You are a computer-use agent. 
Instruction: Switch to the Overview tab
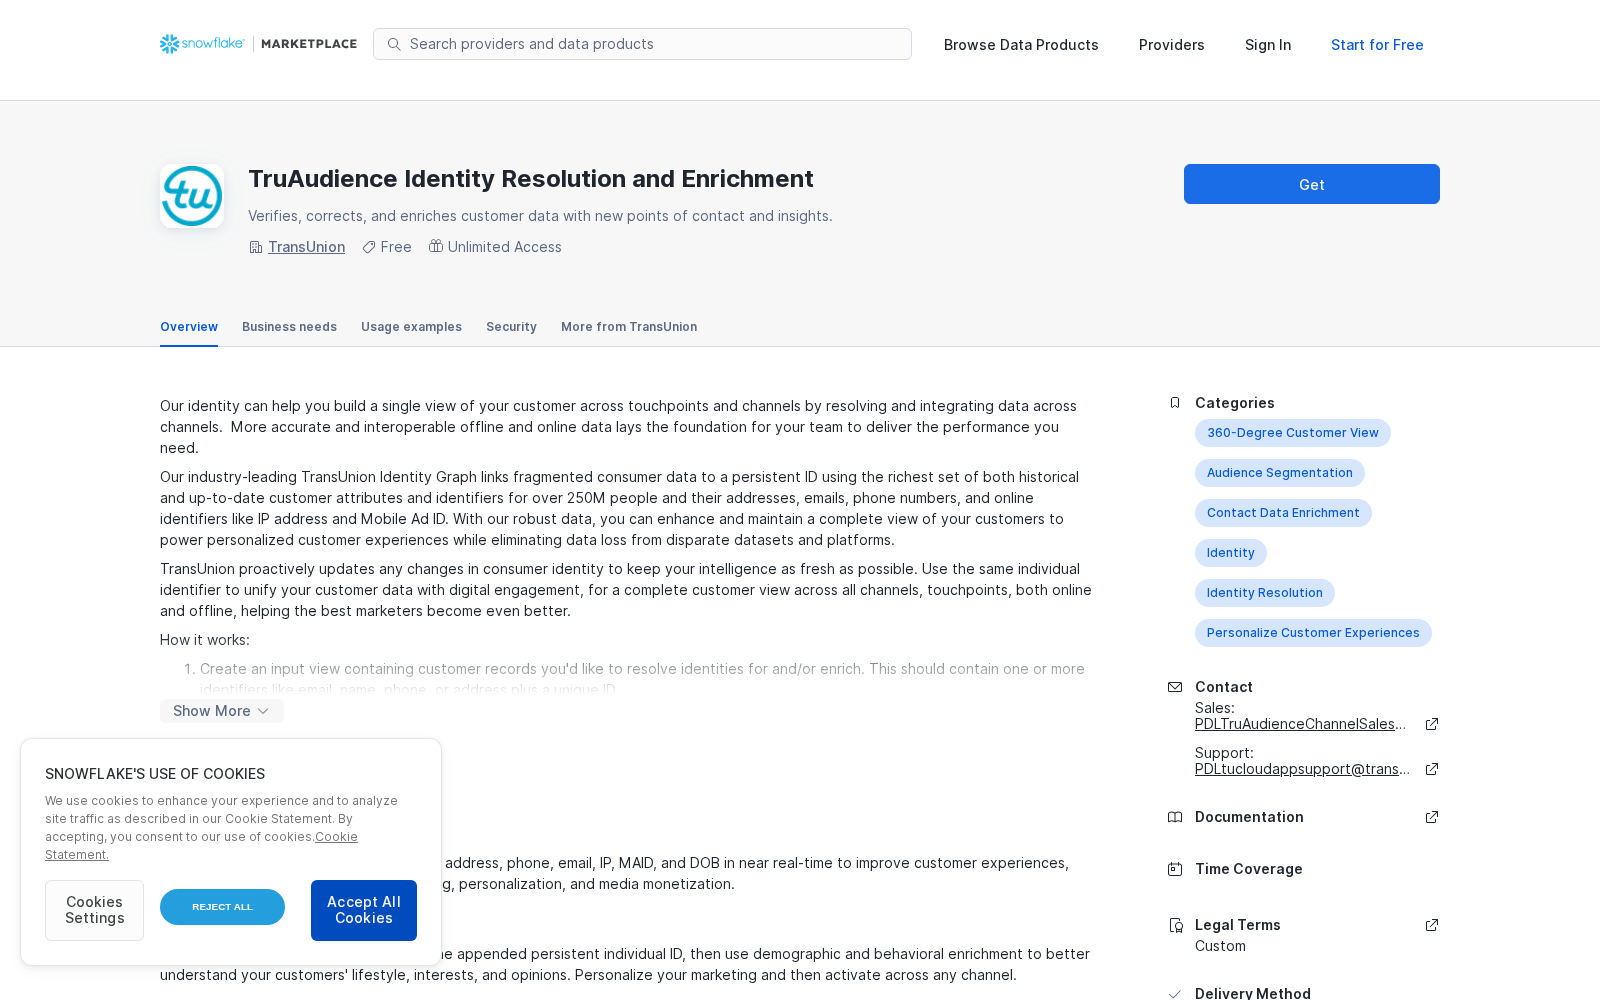tap(189, 327)
